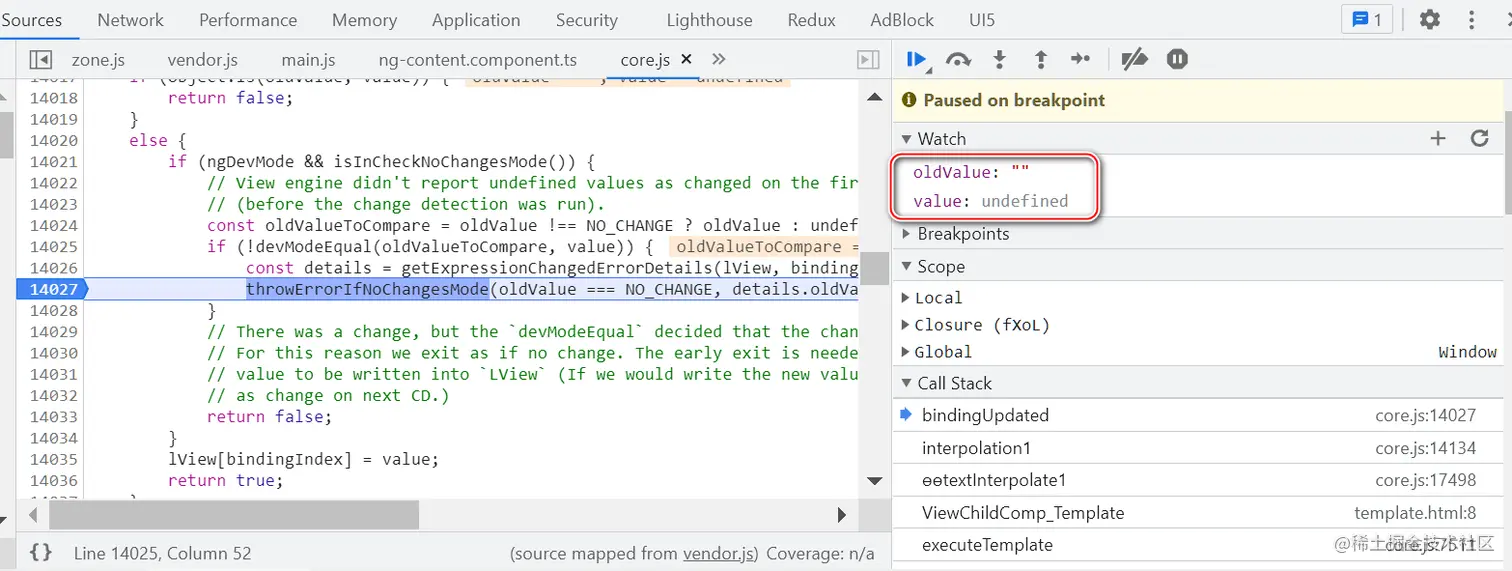This screenshot has width=1512, height=571.
Task: Open the vendor.js source map link
Action: pyautogui.click(x=719, y=553)
